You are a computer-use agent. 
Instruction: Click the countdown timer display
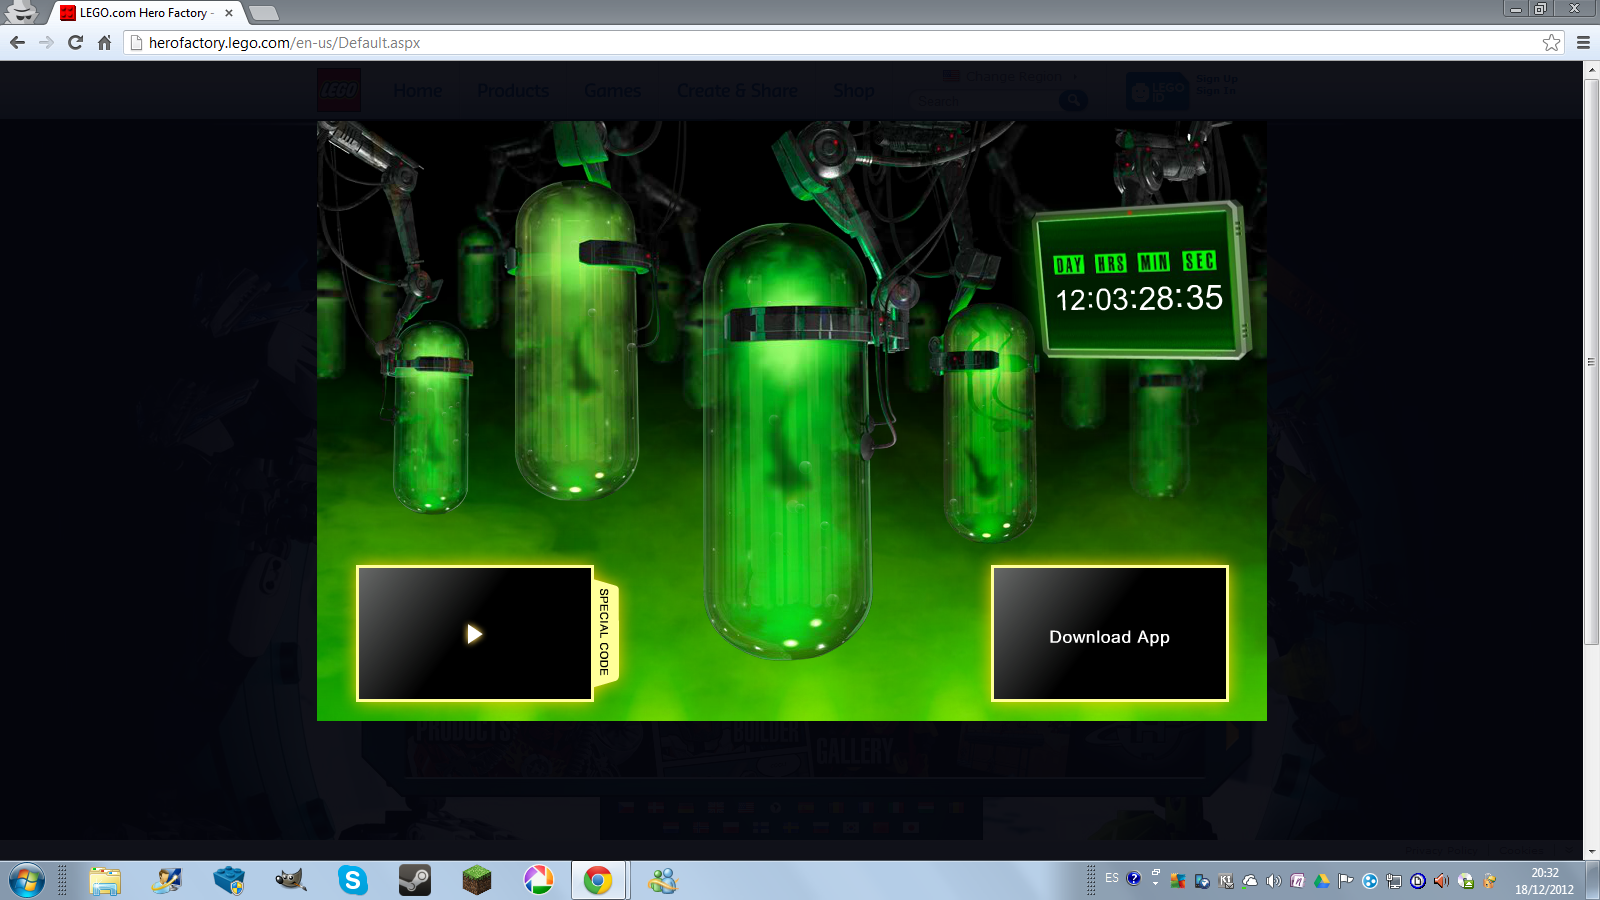pos(1139,281)
